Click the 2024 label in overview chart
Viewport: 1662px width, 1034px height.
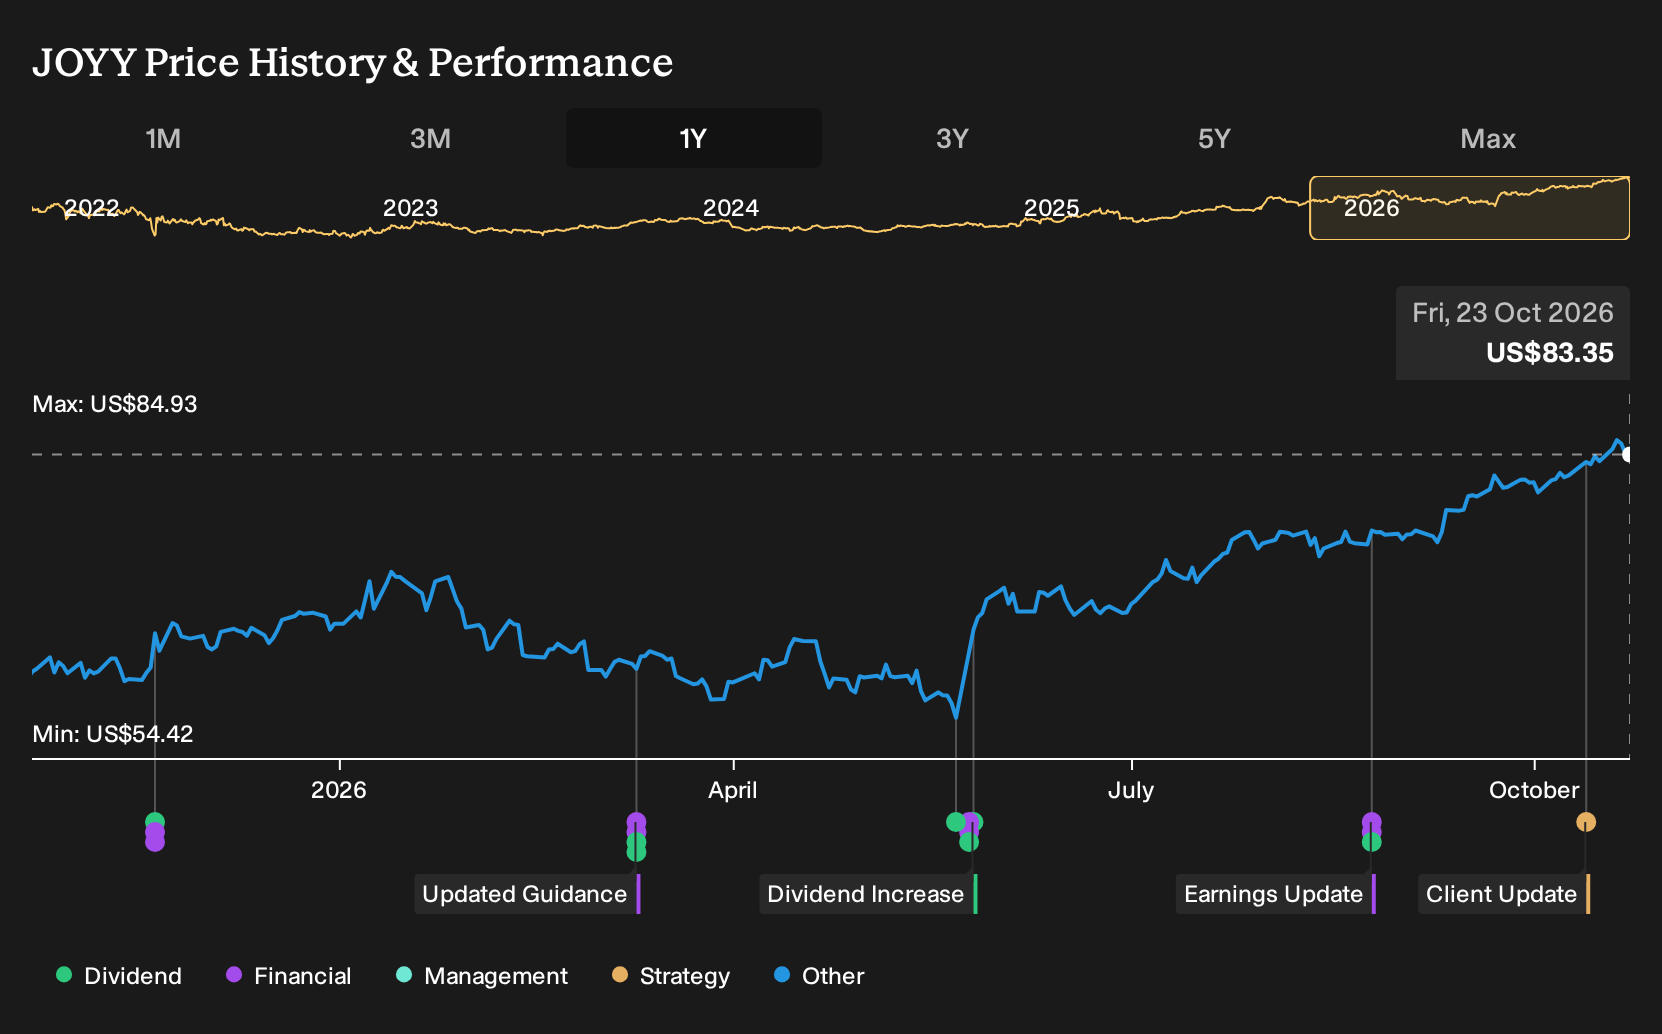pos(731,208)
